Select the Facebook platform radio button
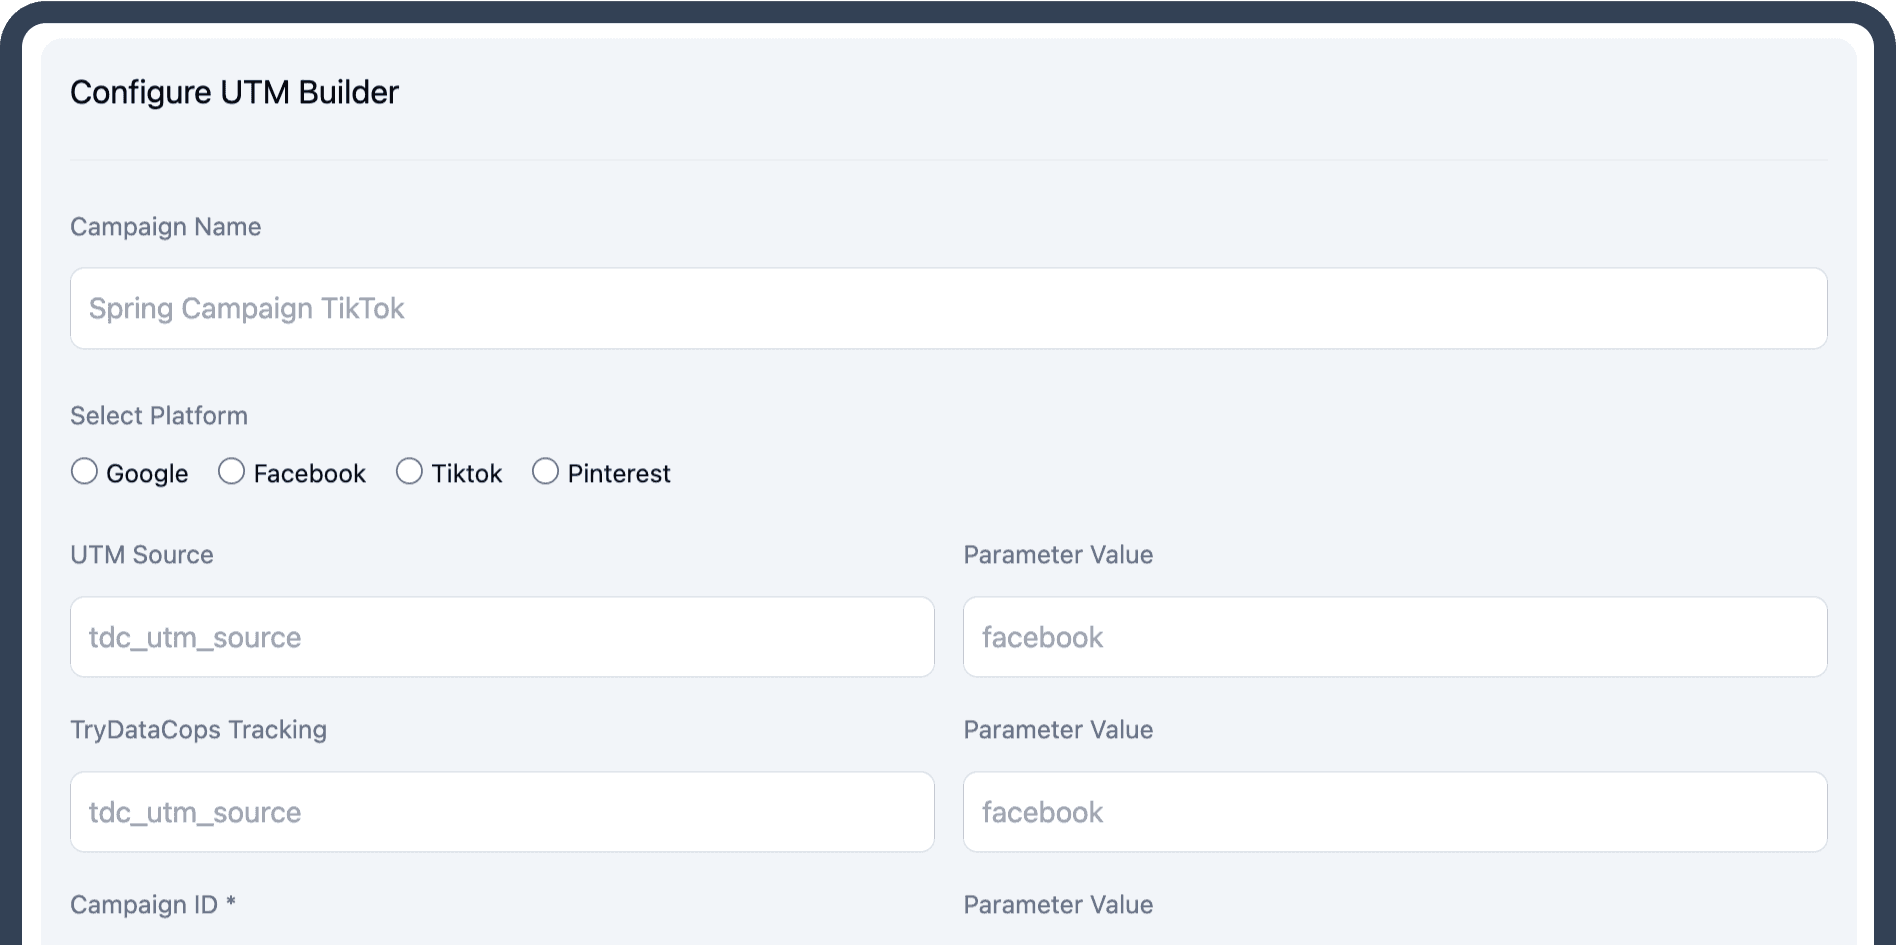 point(231,471)
